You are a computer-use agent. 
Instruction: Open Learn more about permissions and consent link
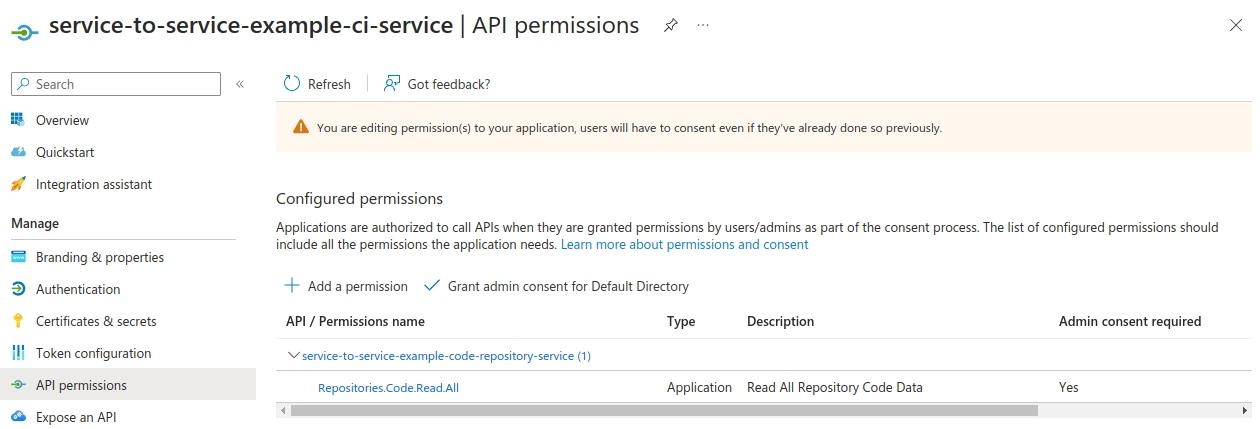click(x=684, y=244)
